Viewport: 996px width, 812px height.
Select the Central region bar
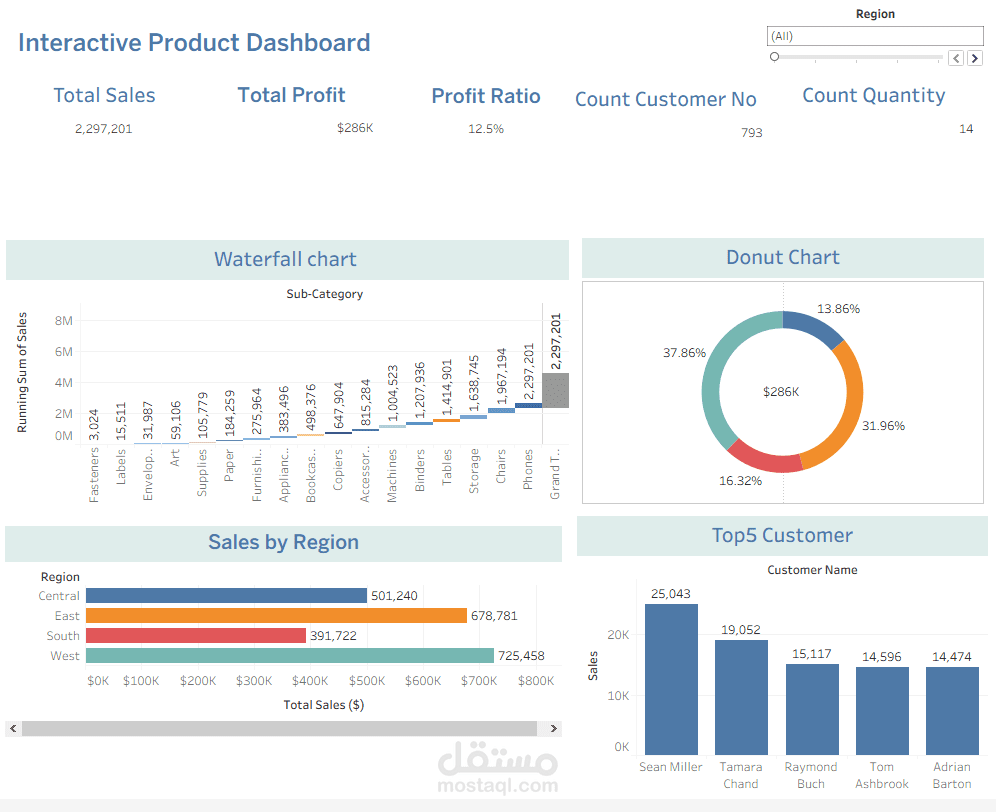click(225, 595)
